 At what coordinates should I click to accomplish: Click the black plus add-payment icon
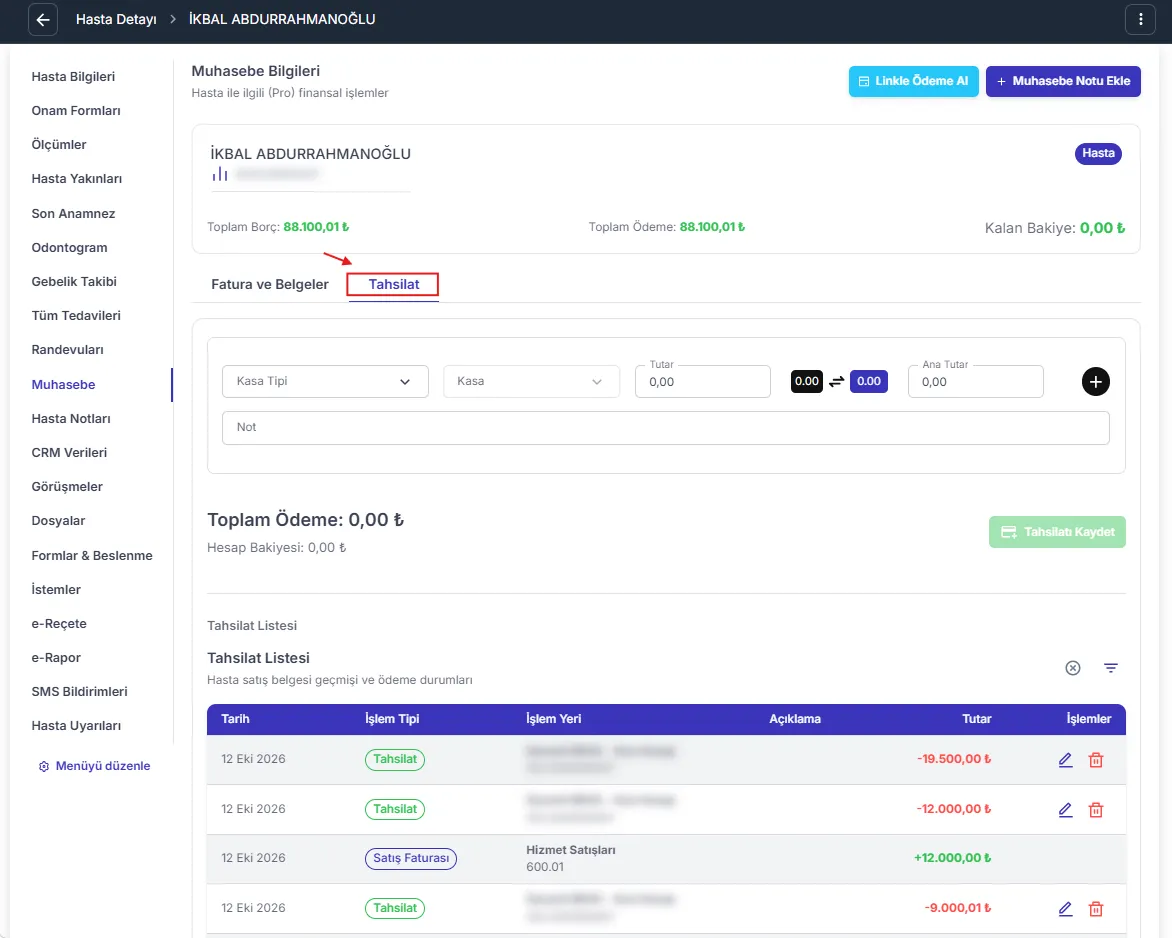coord(1095,382)
